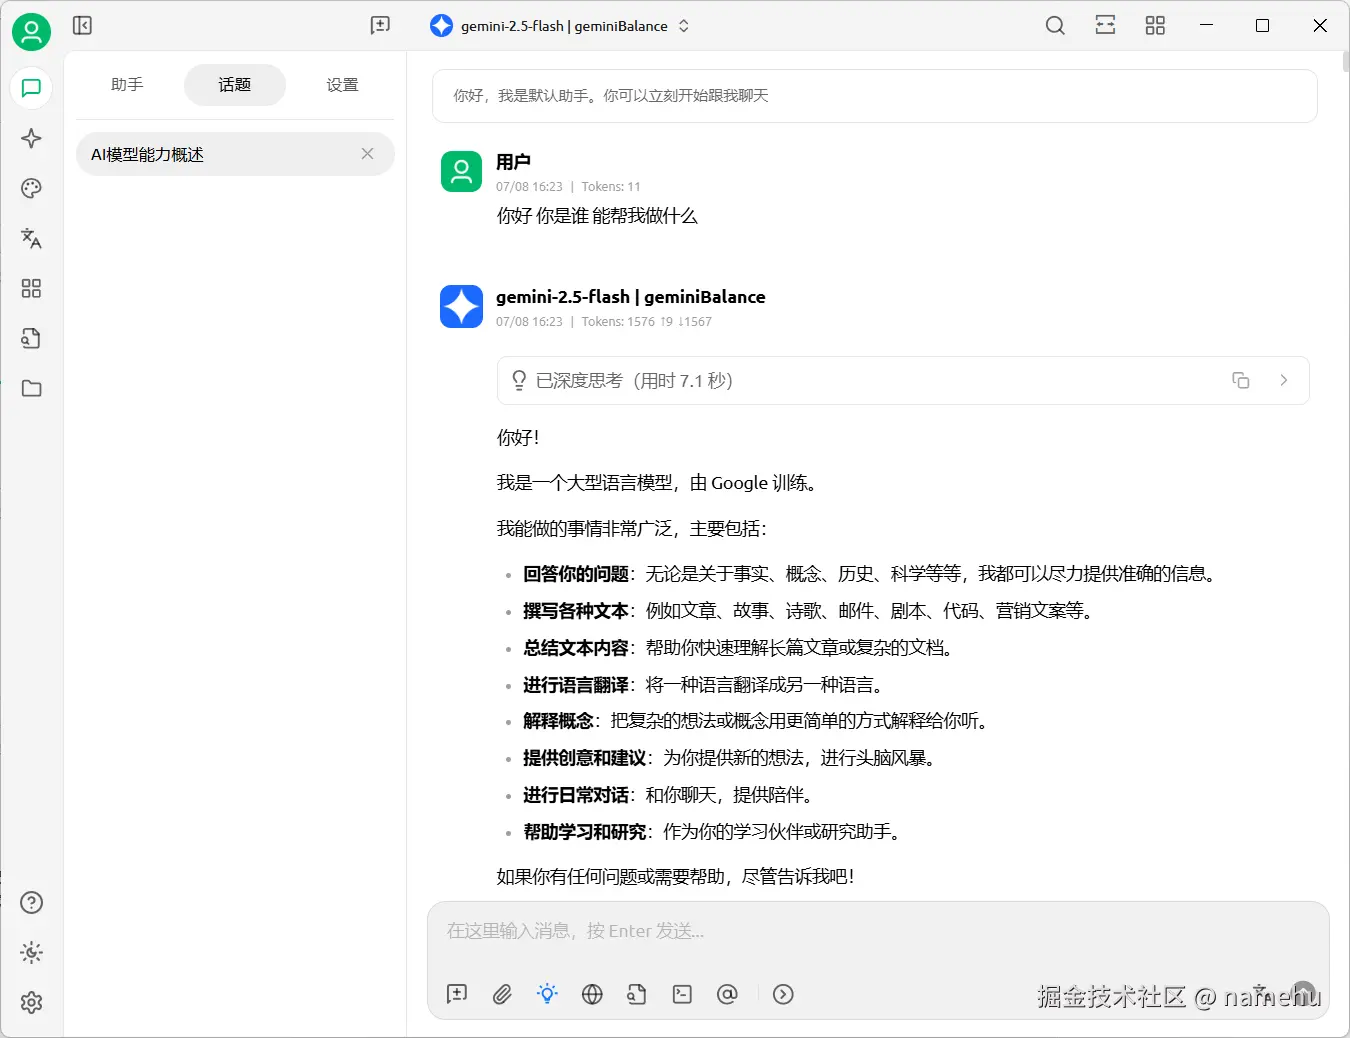Open the user profile avatar in sidebar

[31, 32]
